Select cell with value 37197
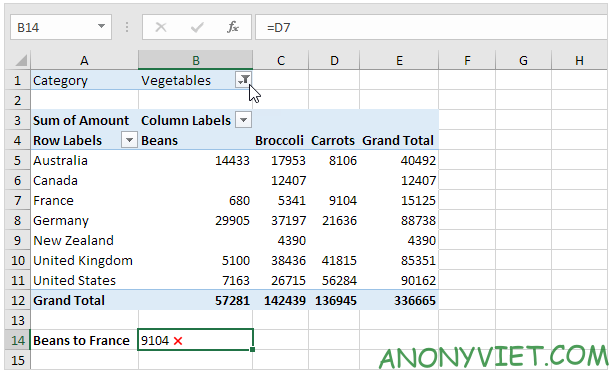610x370 pixels. pos(281,220)
